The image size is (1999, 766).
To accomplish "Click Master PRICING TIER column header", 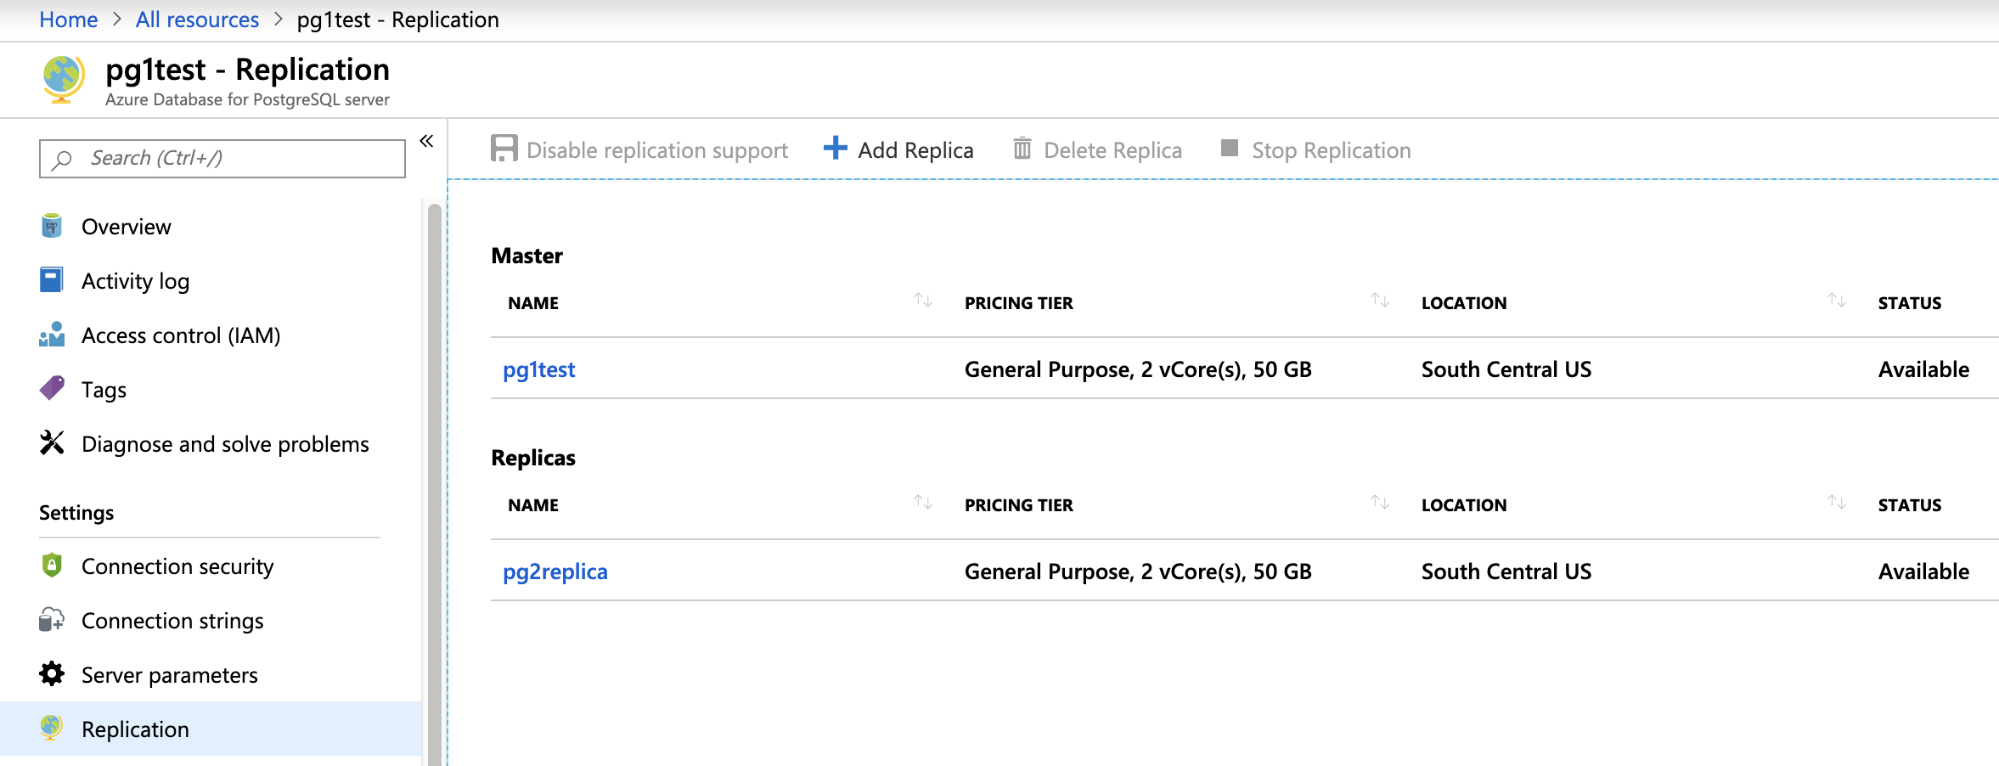I will [x=1018, y=303].
